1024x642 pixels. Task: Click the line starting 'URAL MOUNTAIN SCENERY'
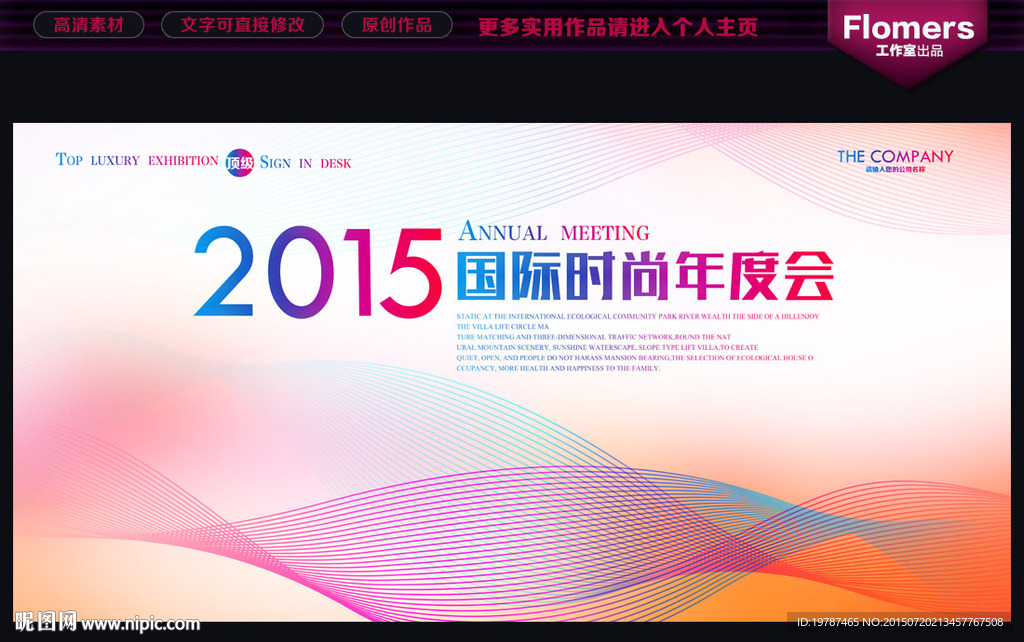click(607, 347)
